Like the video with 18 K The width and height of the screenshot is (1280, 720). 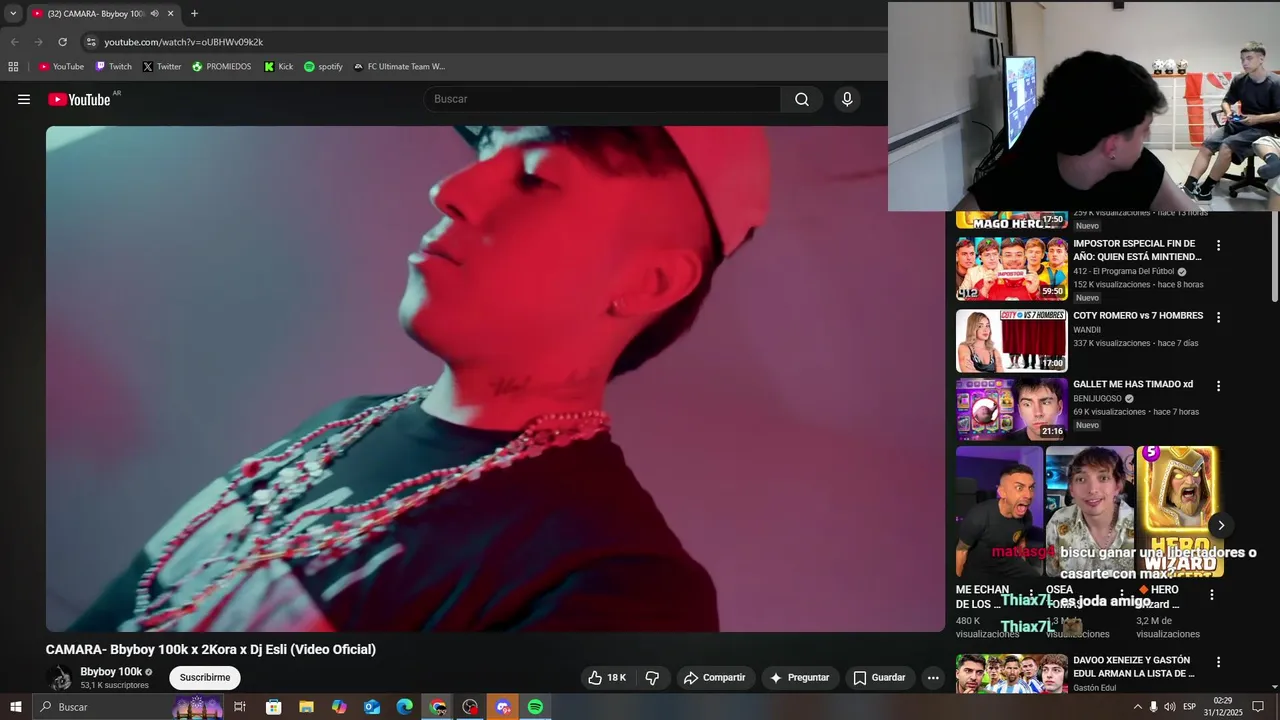coord(607,678)
